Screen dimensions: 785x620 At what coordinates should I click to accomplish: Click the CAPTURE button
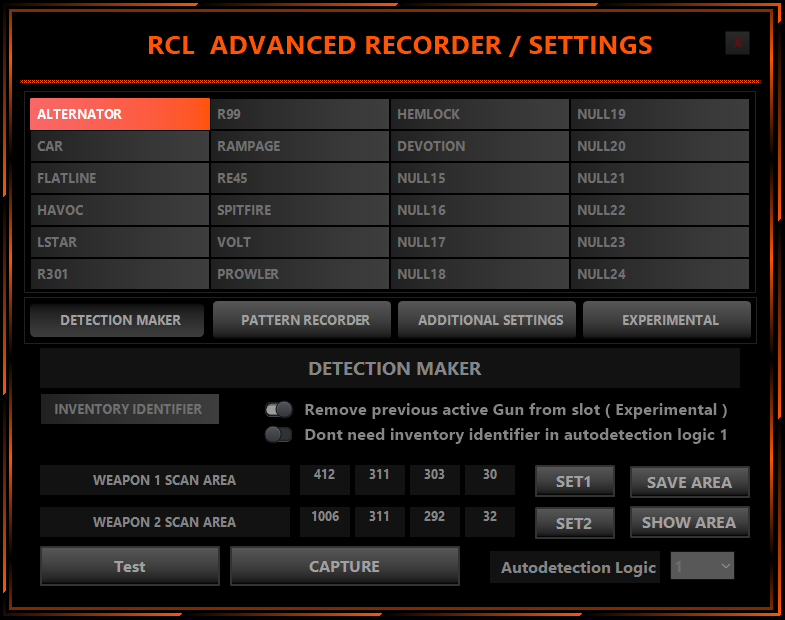click(x=344, y=566)
